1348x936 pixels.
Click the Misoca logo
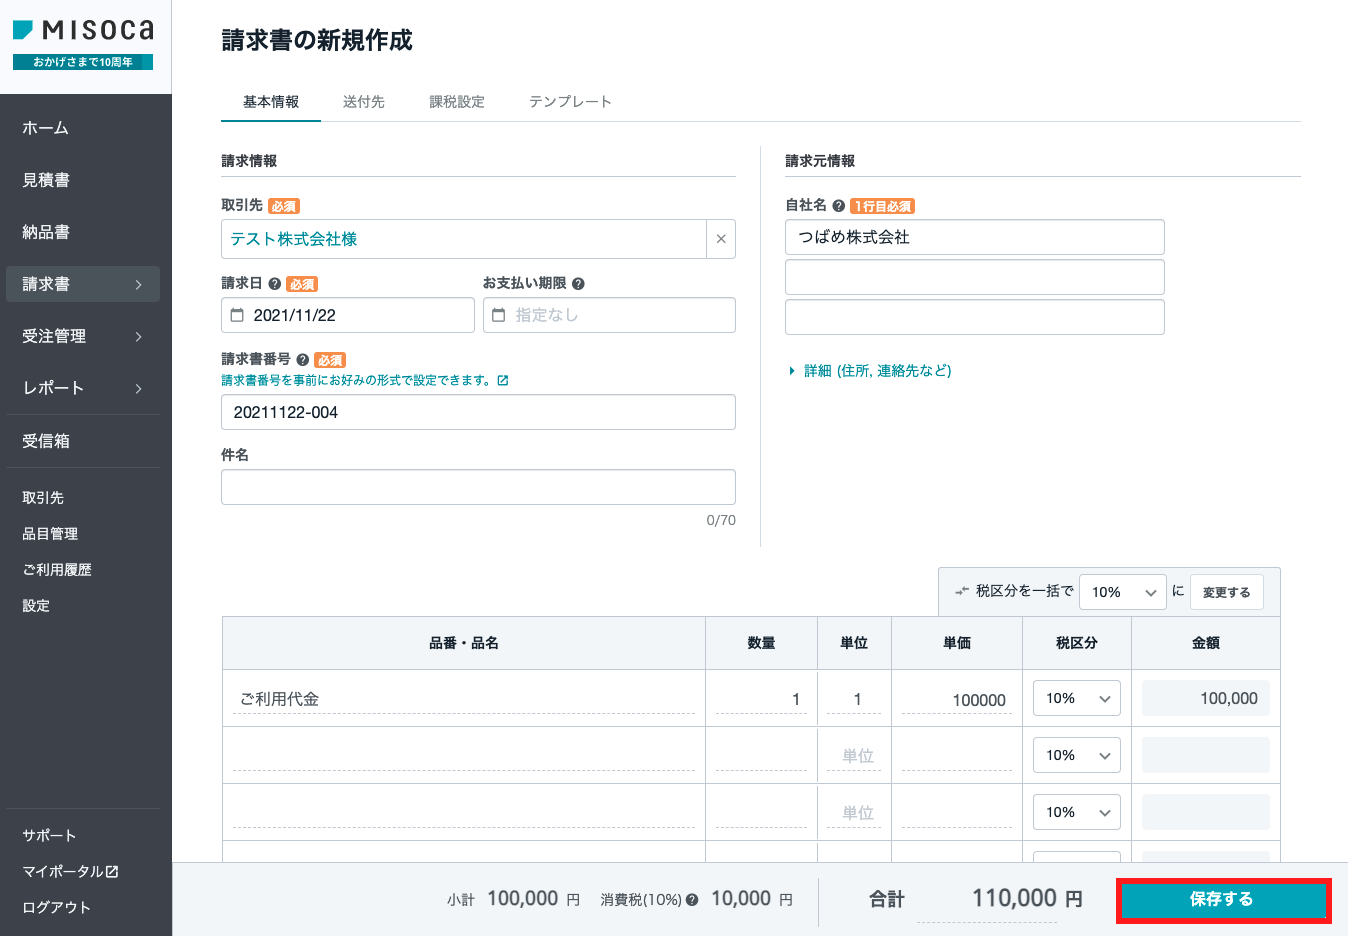(84, 30)
